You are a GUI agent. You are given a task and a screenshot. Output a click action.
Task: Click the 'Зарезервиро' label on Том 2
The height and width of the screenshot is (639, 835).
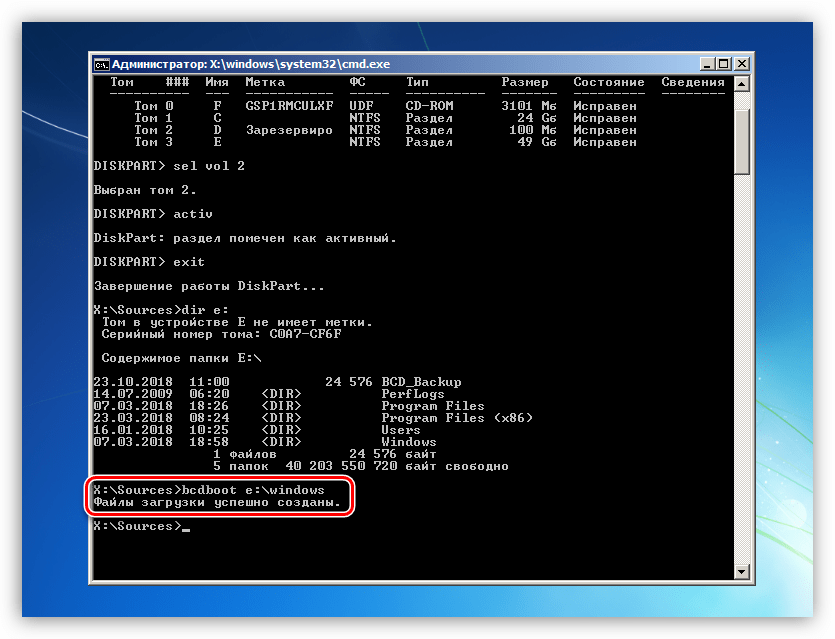click(289, 130)
